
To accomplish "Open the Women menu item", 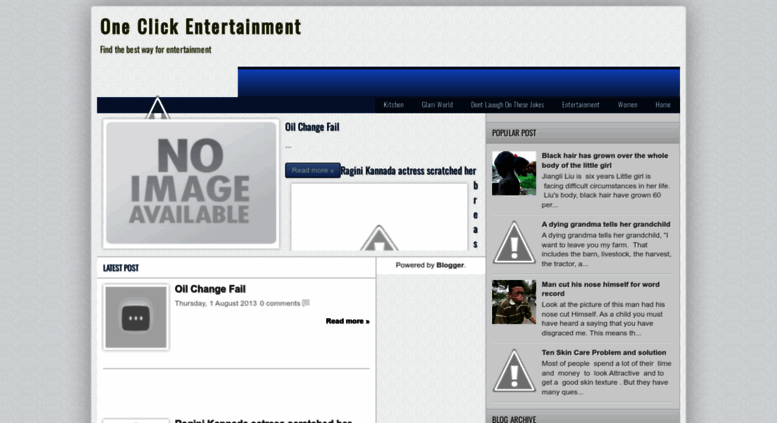I will click(x=627, y=105).
